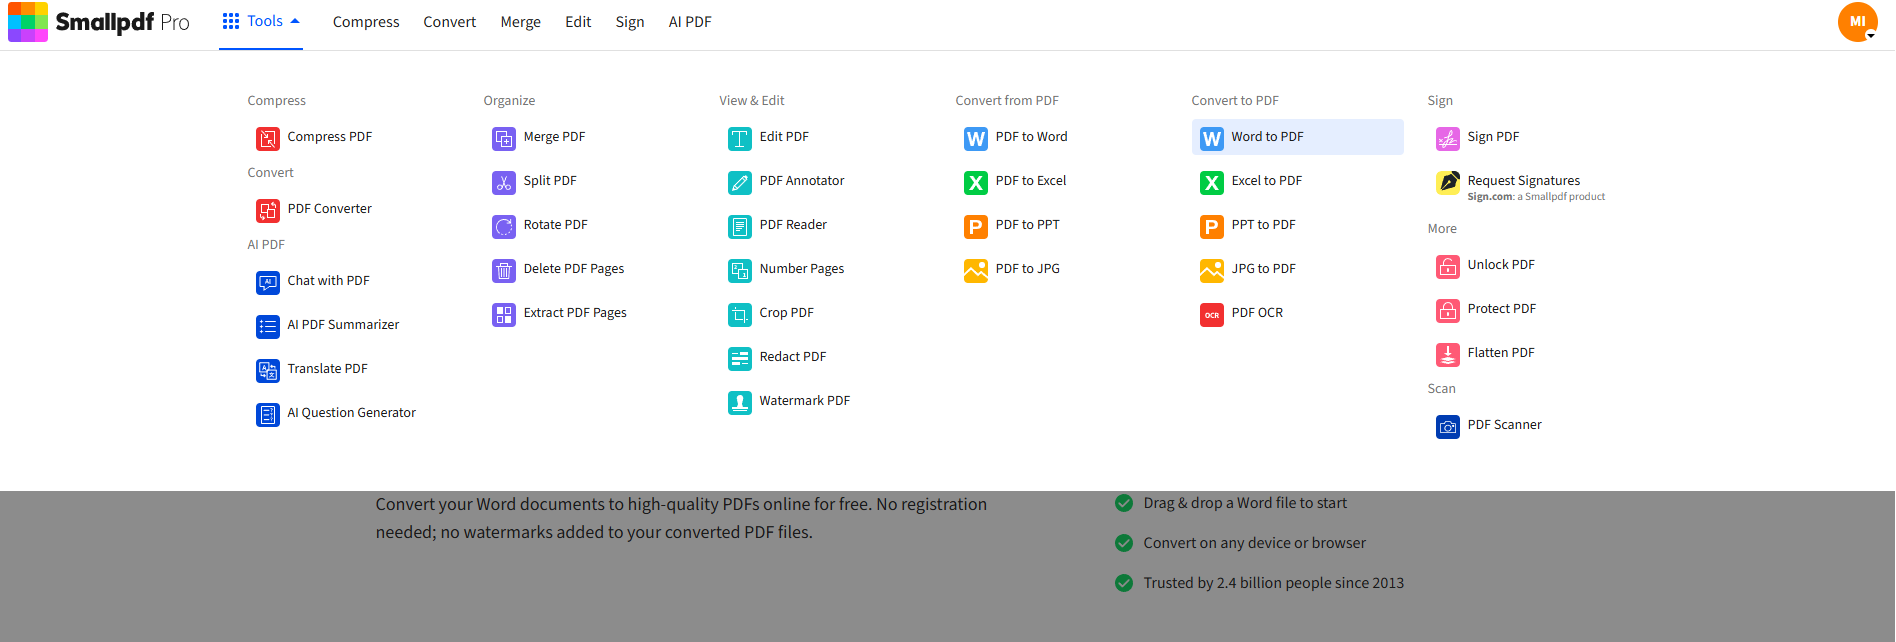Click the PDF Scanner camera icon
The width and height of the screenshot is (1896, 642).
pyautogui.click(x=1448, y=426)
